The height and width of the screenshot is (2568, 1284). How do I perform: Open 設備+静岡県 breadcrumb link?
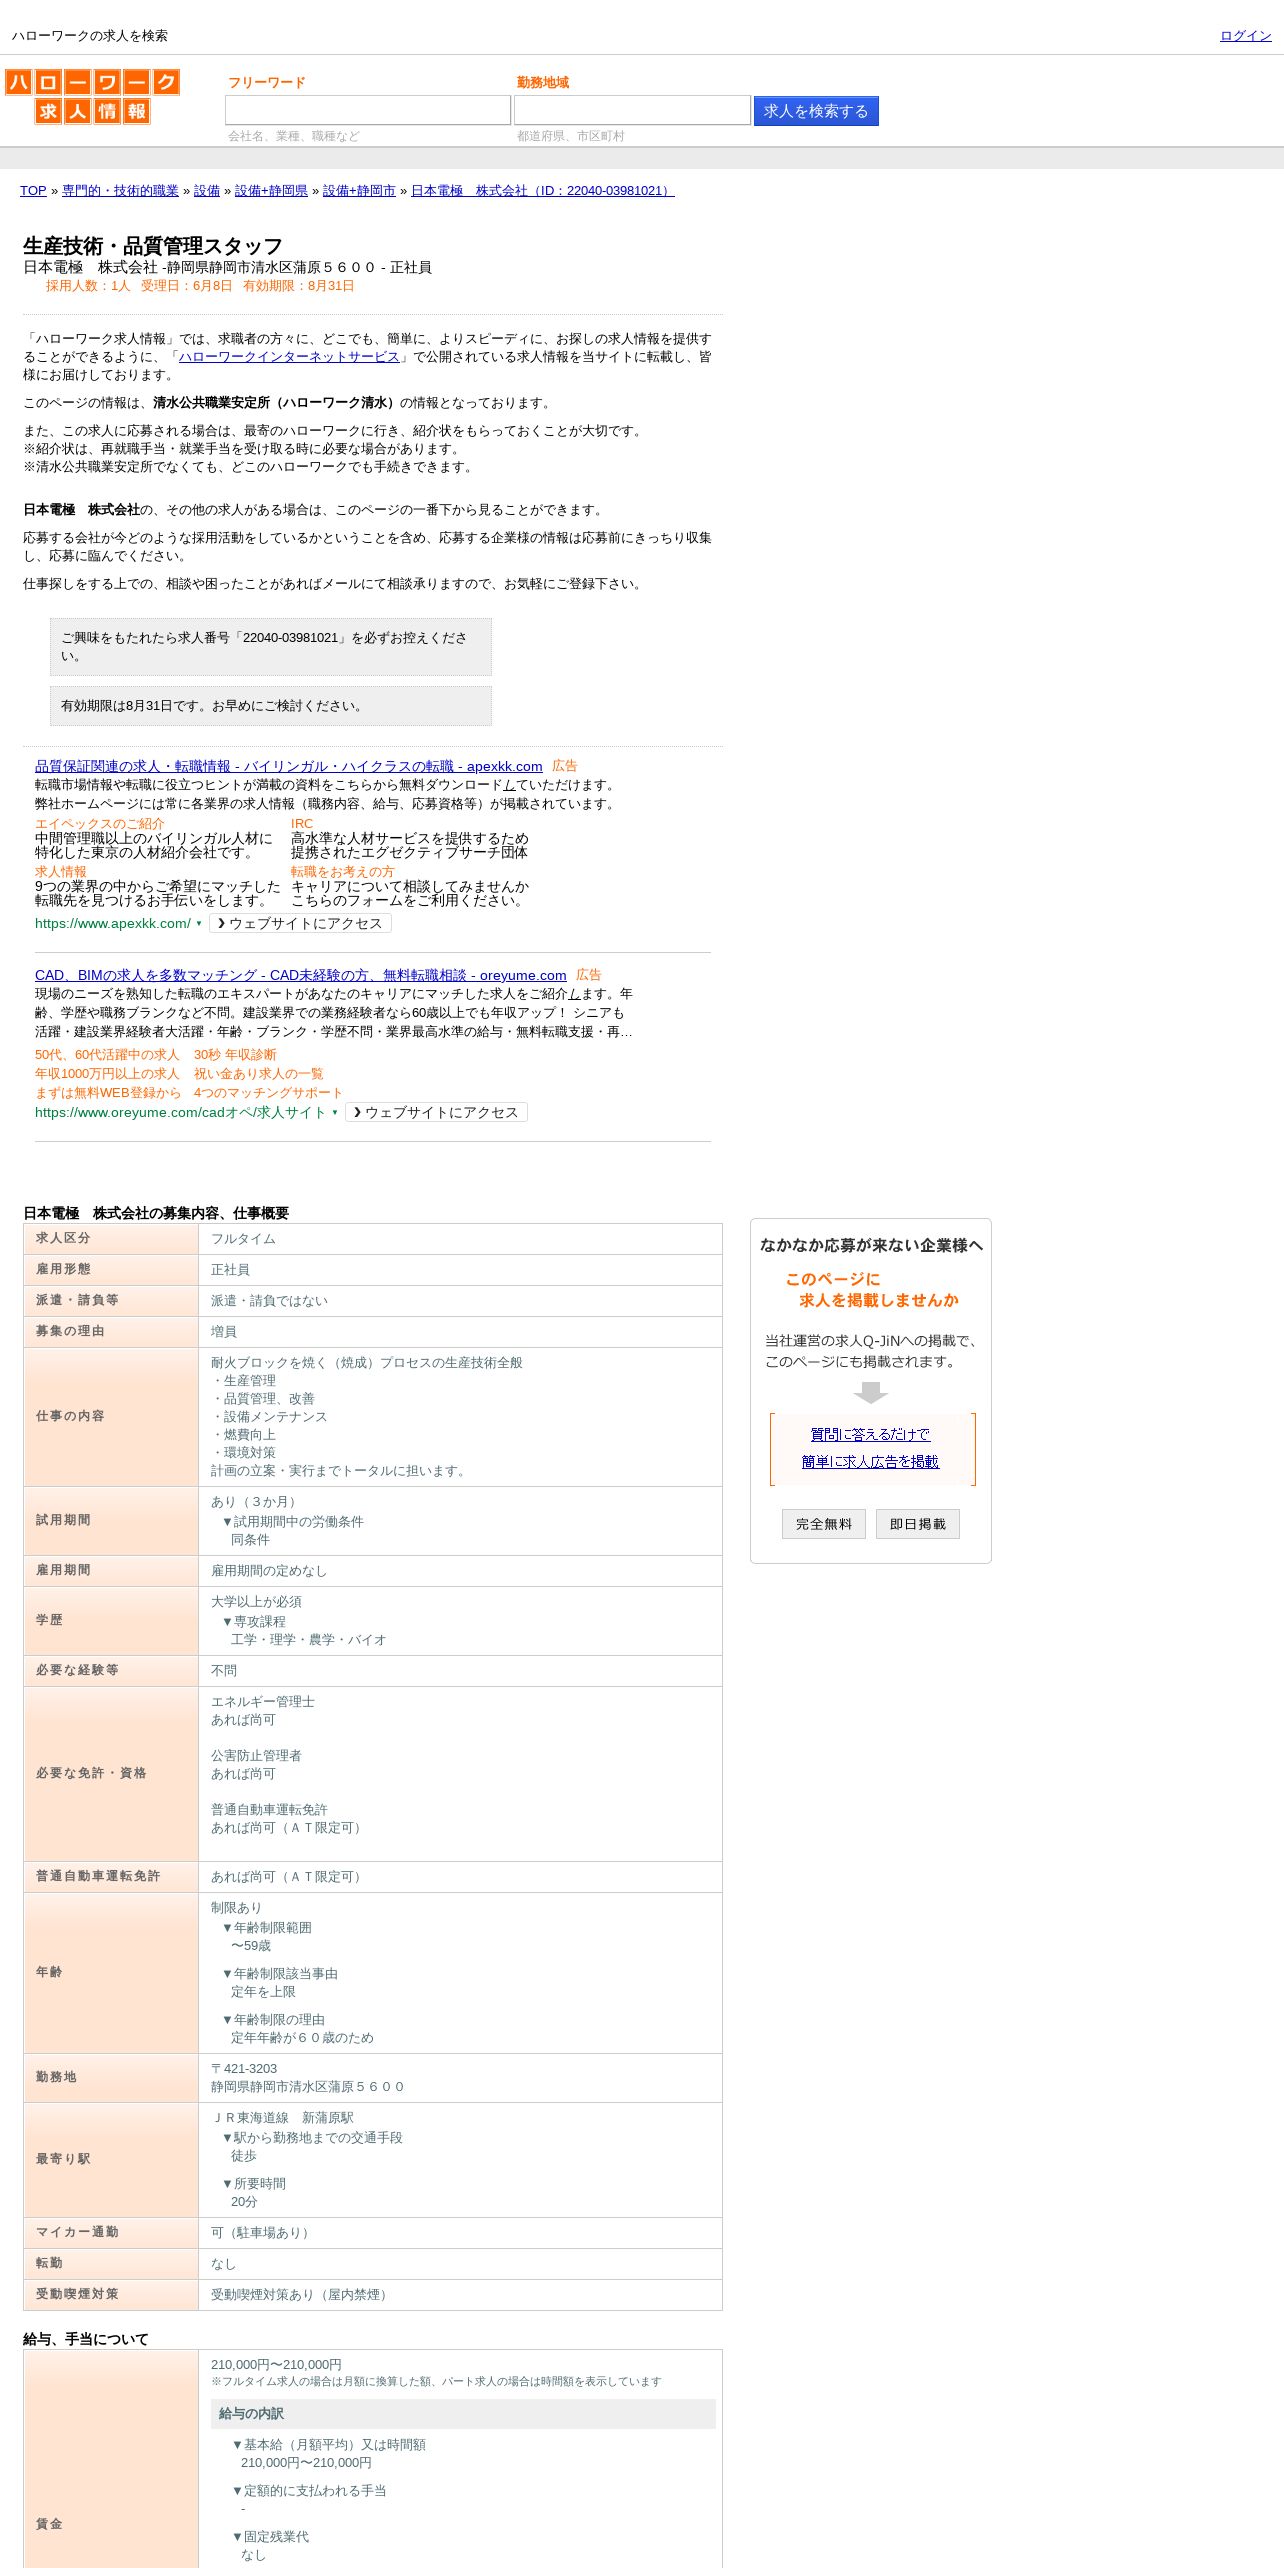point(271,191)
